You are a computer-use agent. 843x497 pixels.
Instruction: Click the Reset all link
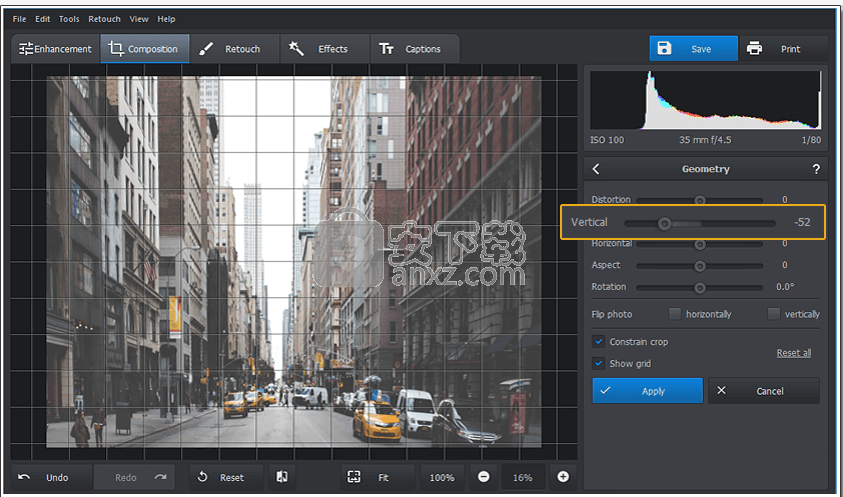(794, 353)
